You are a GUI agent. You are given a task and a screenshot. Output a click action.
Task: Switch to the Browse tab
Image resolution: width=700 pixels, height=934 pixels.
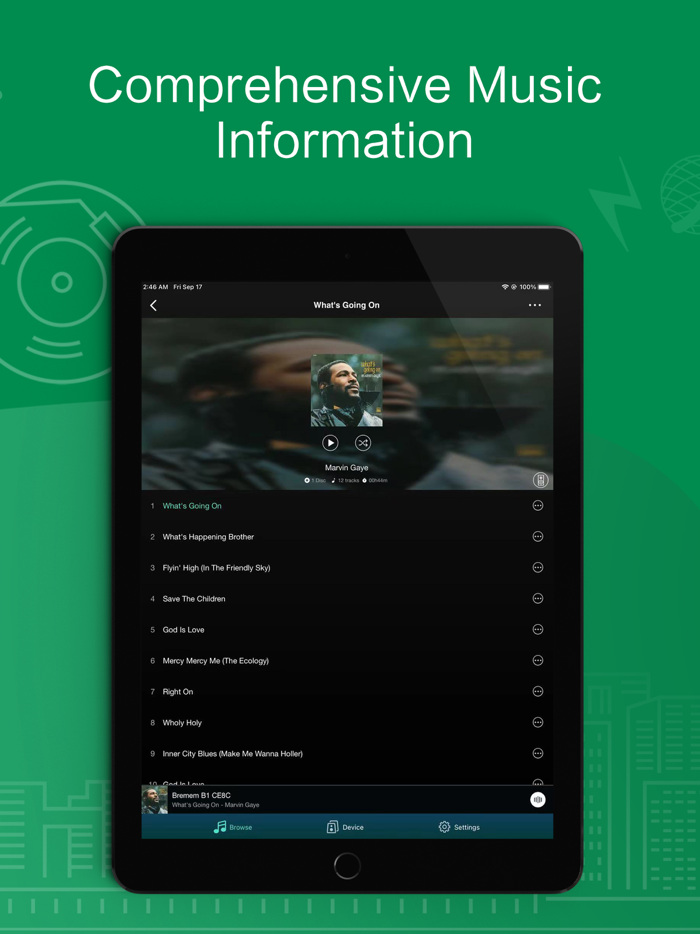click(x=233, y=827)
